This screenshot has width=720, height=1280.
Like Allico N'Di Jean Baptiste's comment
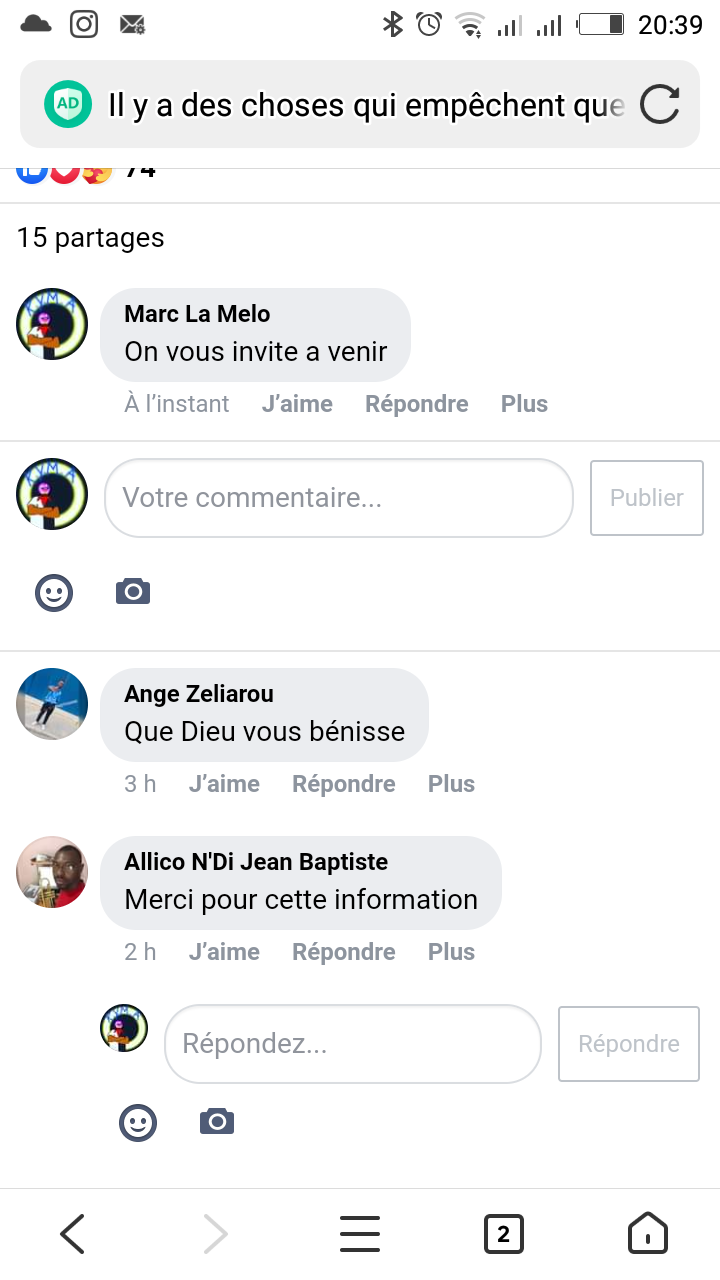[224, 952]
